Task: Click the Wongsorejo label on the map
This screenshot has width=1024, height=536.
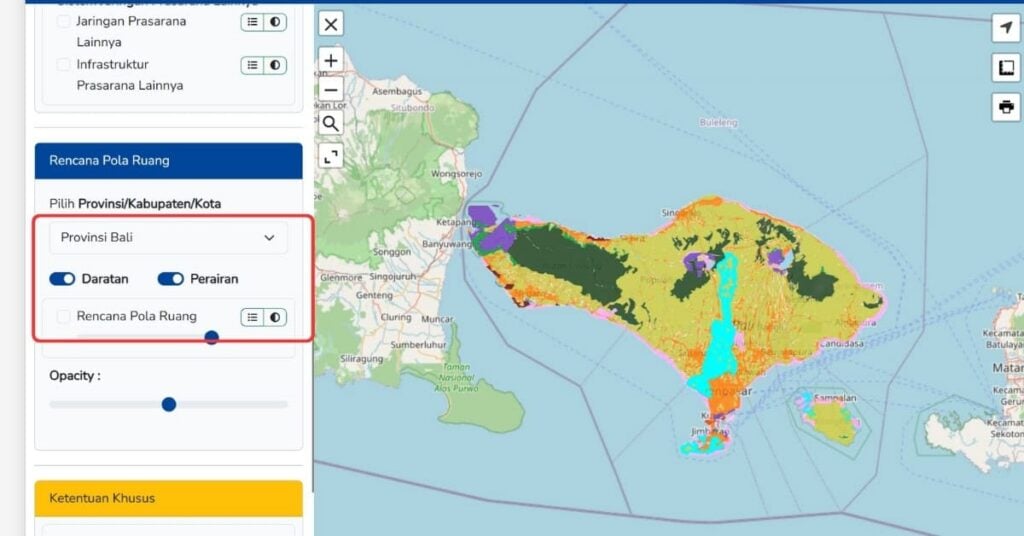Action: coord(456,174)
